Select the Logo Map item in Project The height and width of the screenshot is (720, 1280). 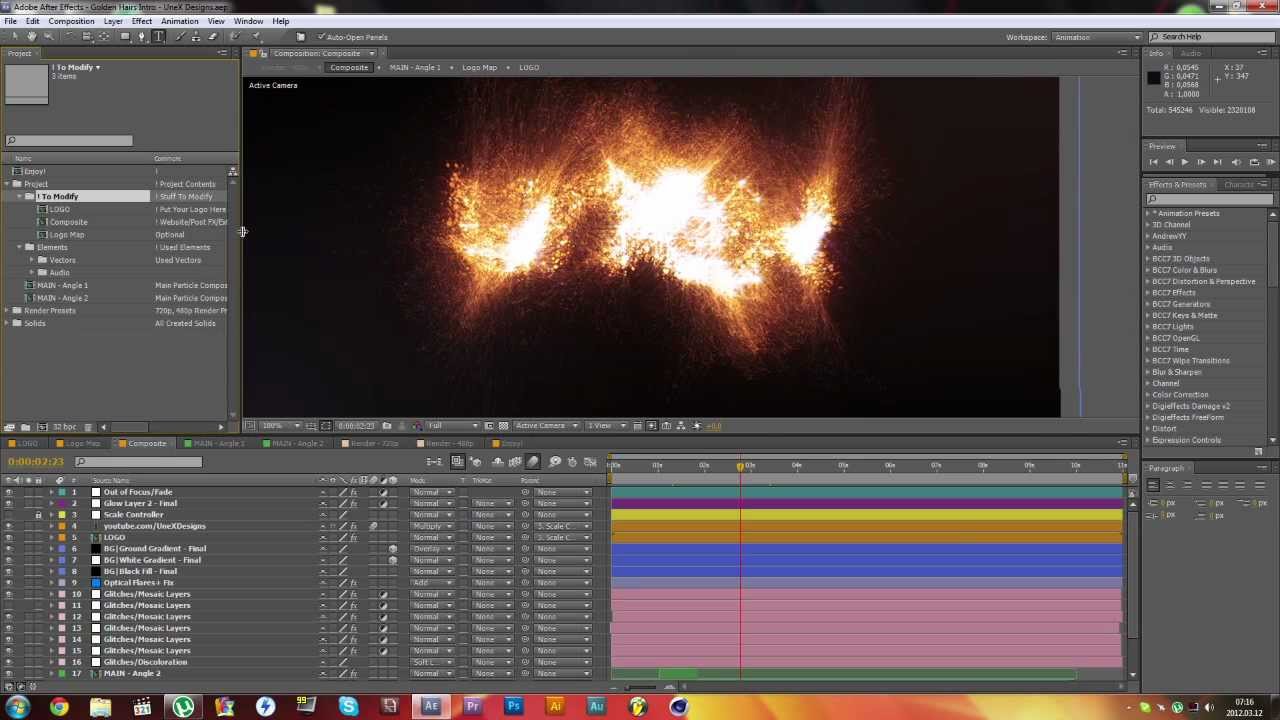coord(67,234)
